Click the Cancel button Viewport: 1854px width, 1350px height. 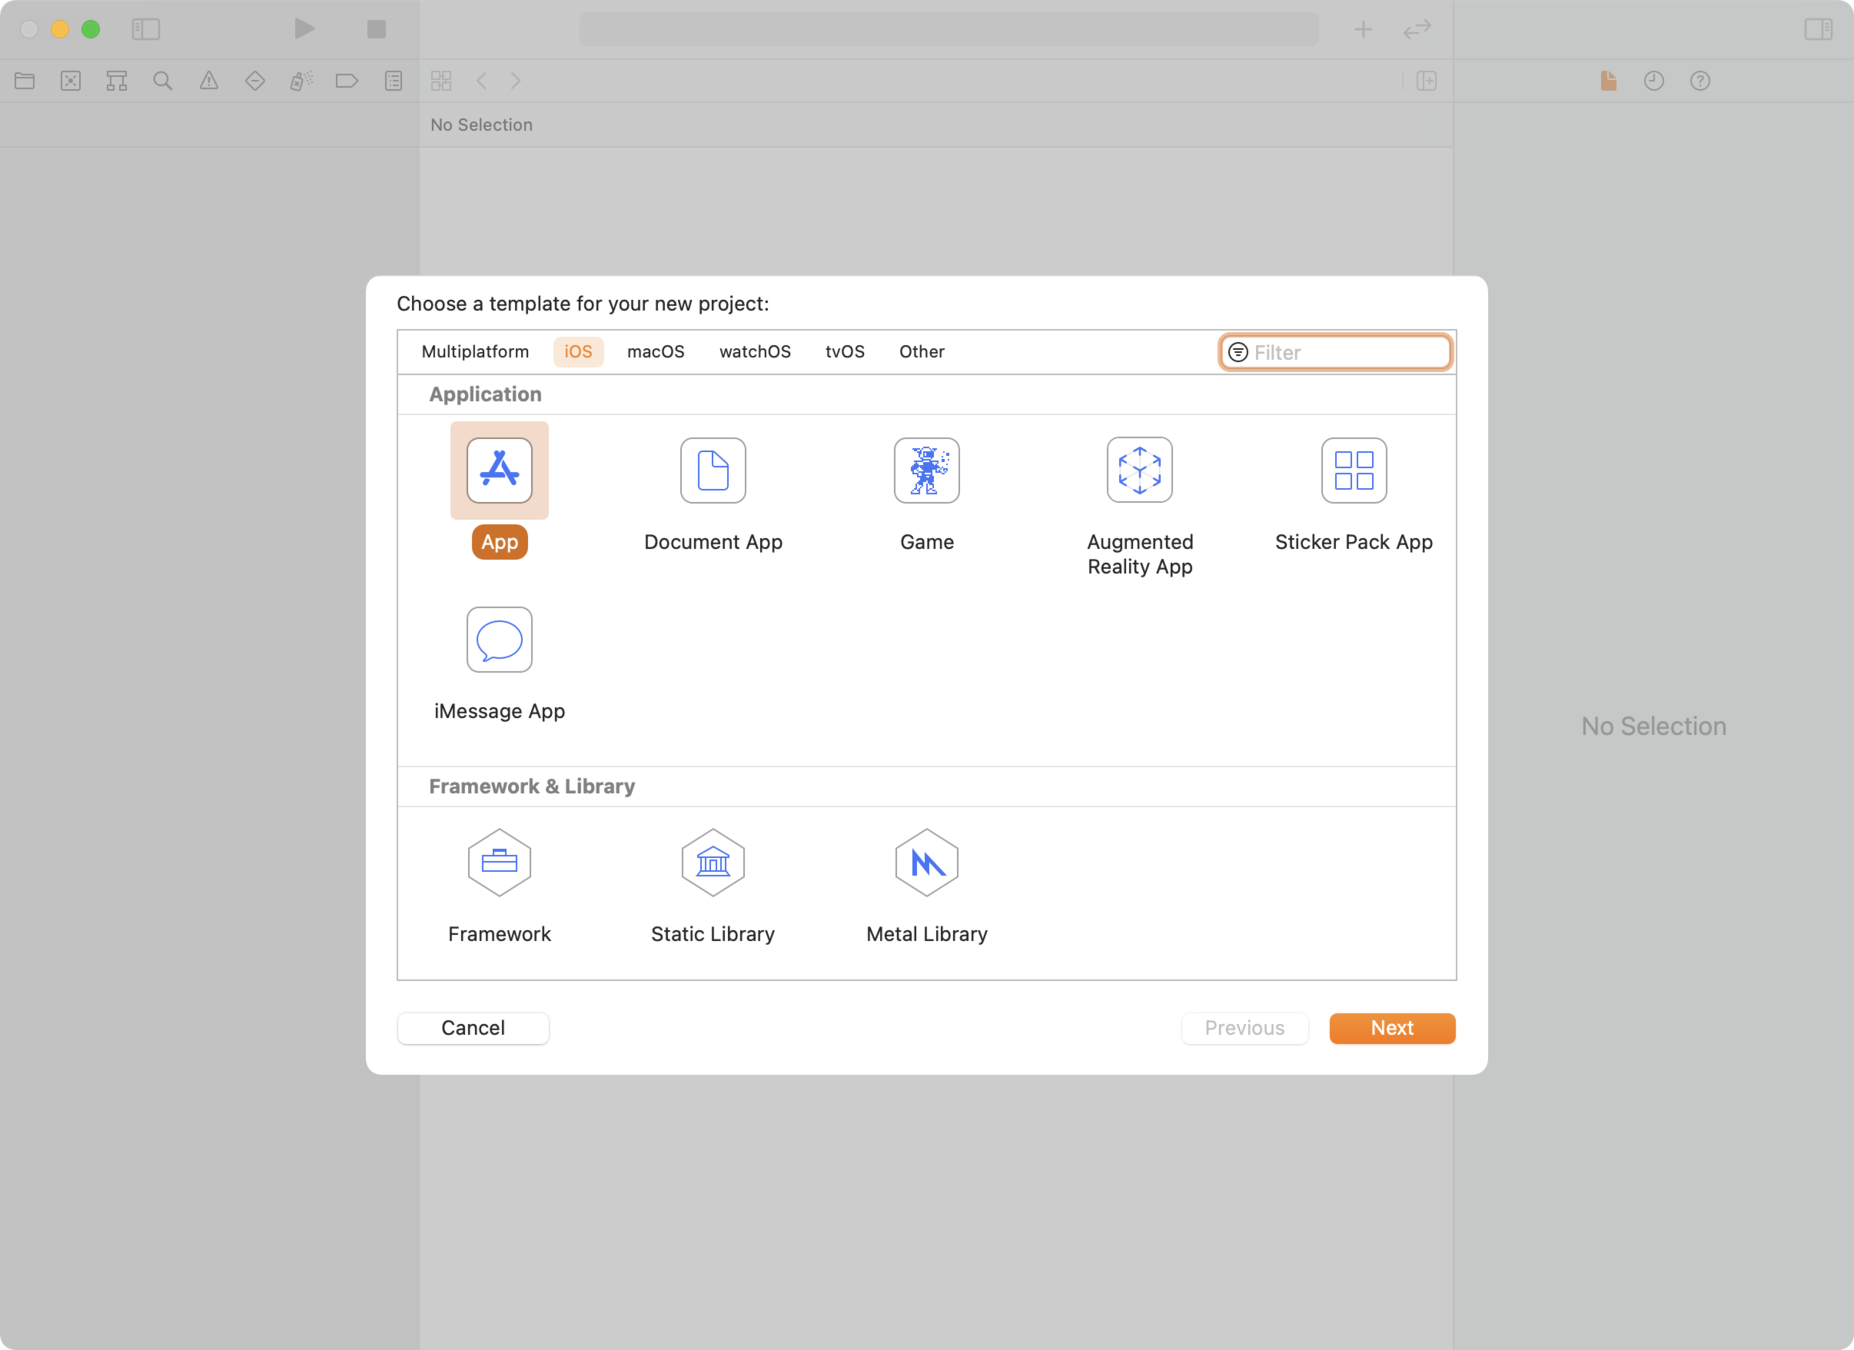(473, 1028)
